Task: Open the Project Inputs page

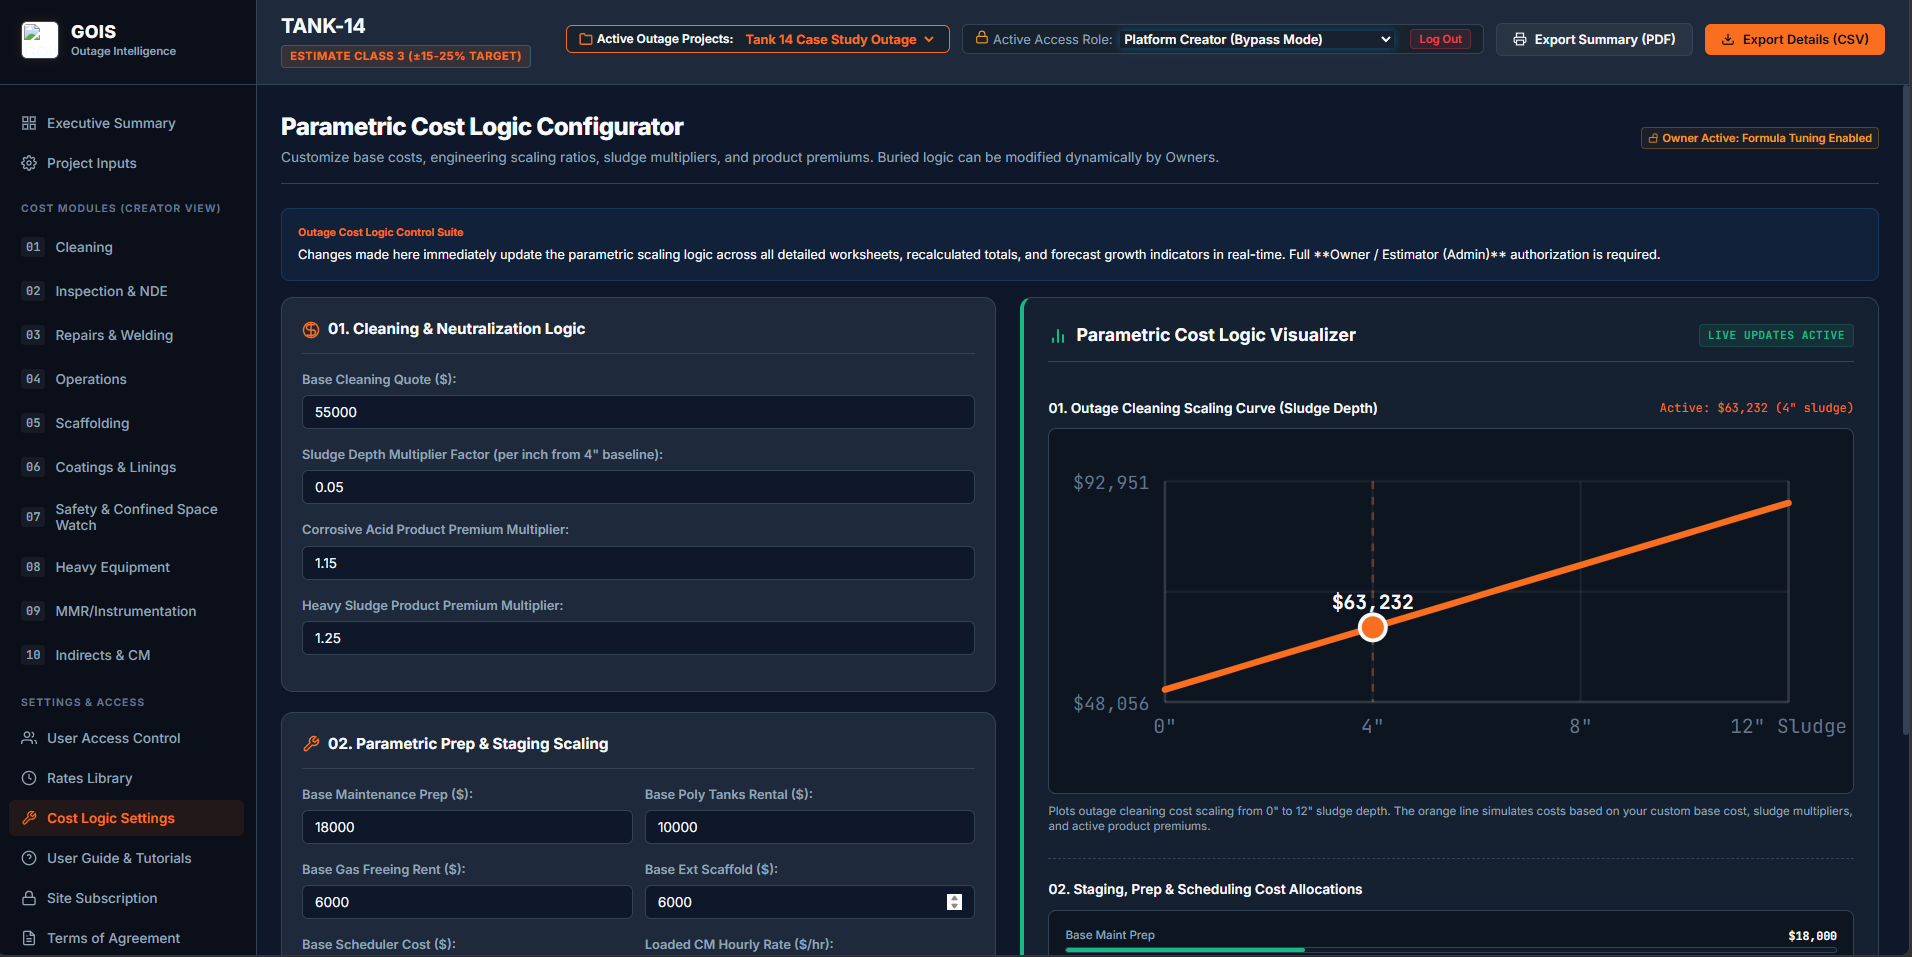Action: click(x=126, y=163)
